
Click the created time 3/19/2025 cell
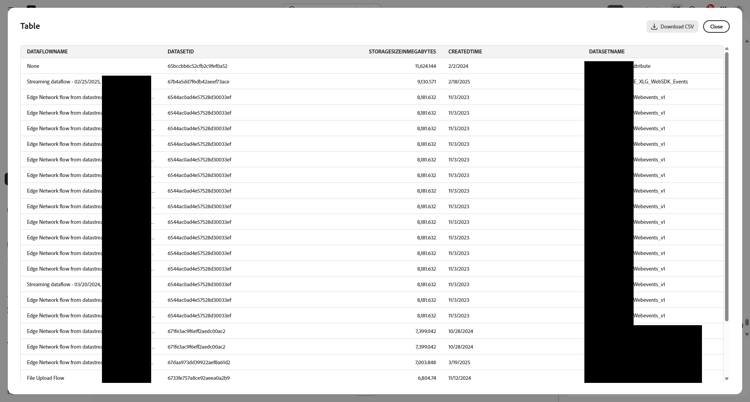click(459, 362)
